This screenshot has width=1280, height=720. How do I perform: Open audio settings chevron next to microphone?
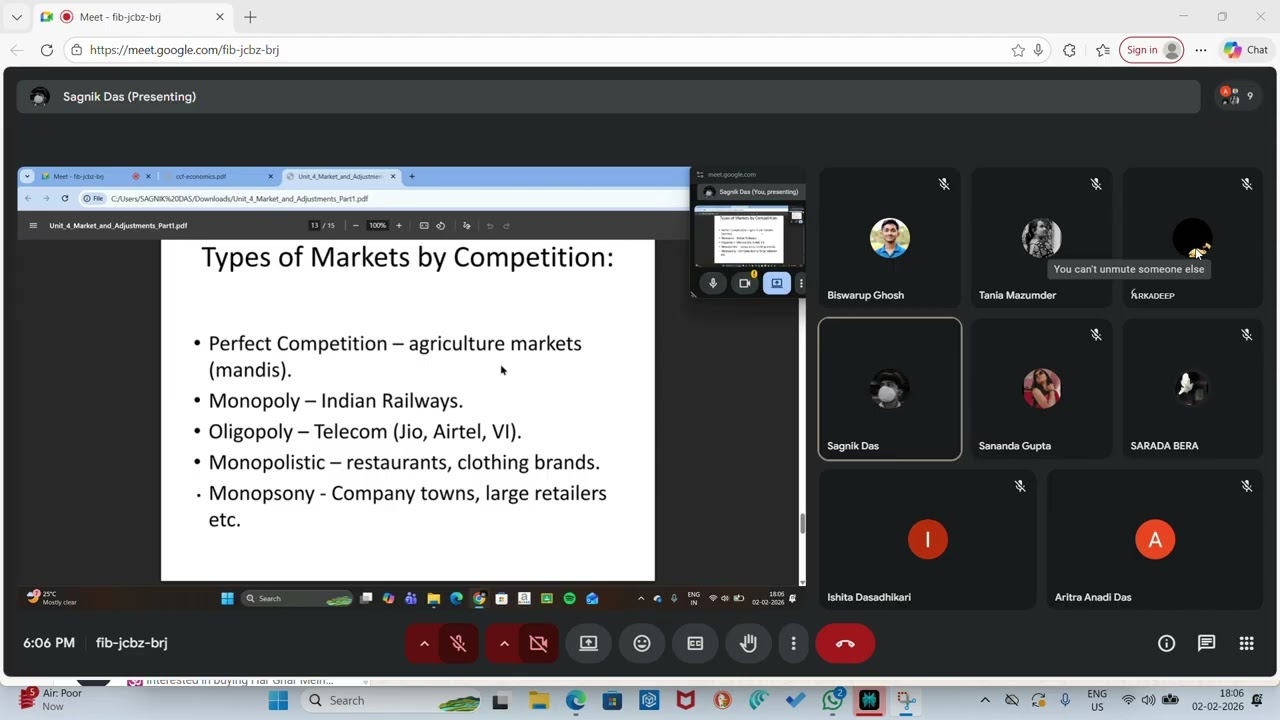424,643
